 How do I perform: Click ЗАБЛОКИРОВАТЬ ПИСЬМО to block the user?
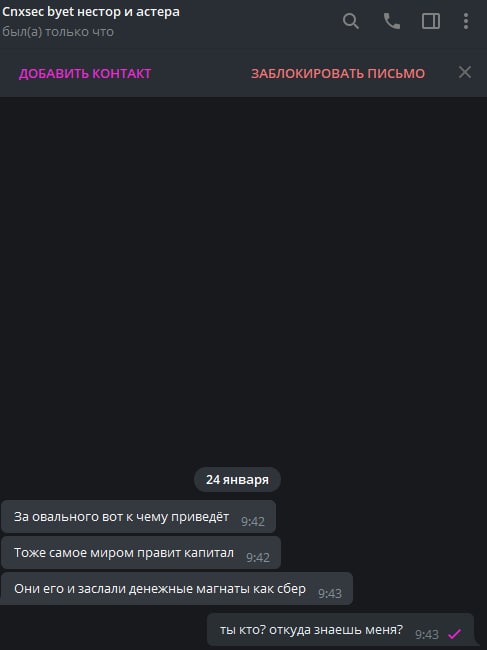(338, 73)
